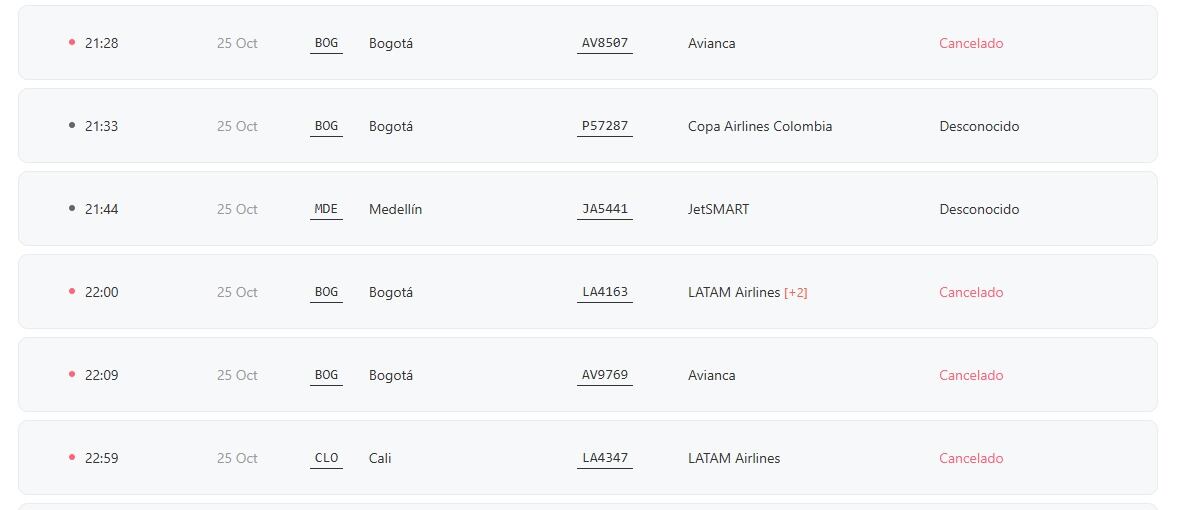Open flight P57287 details
This screenshot has width=1181, height=510.
click(605, 126)
